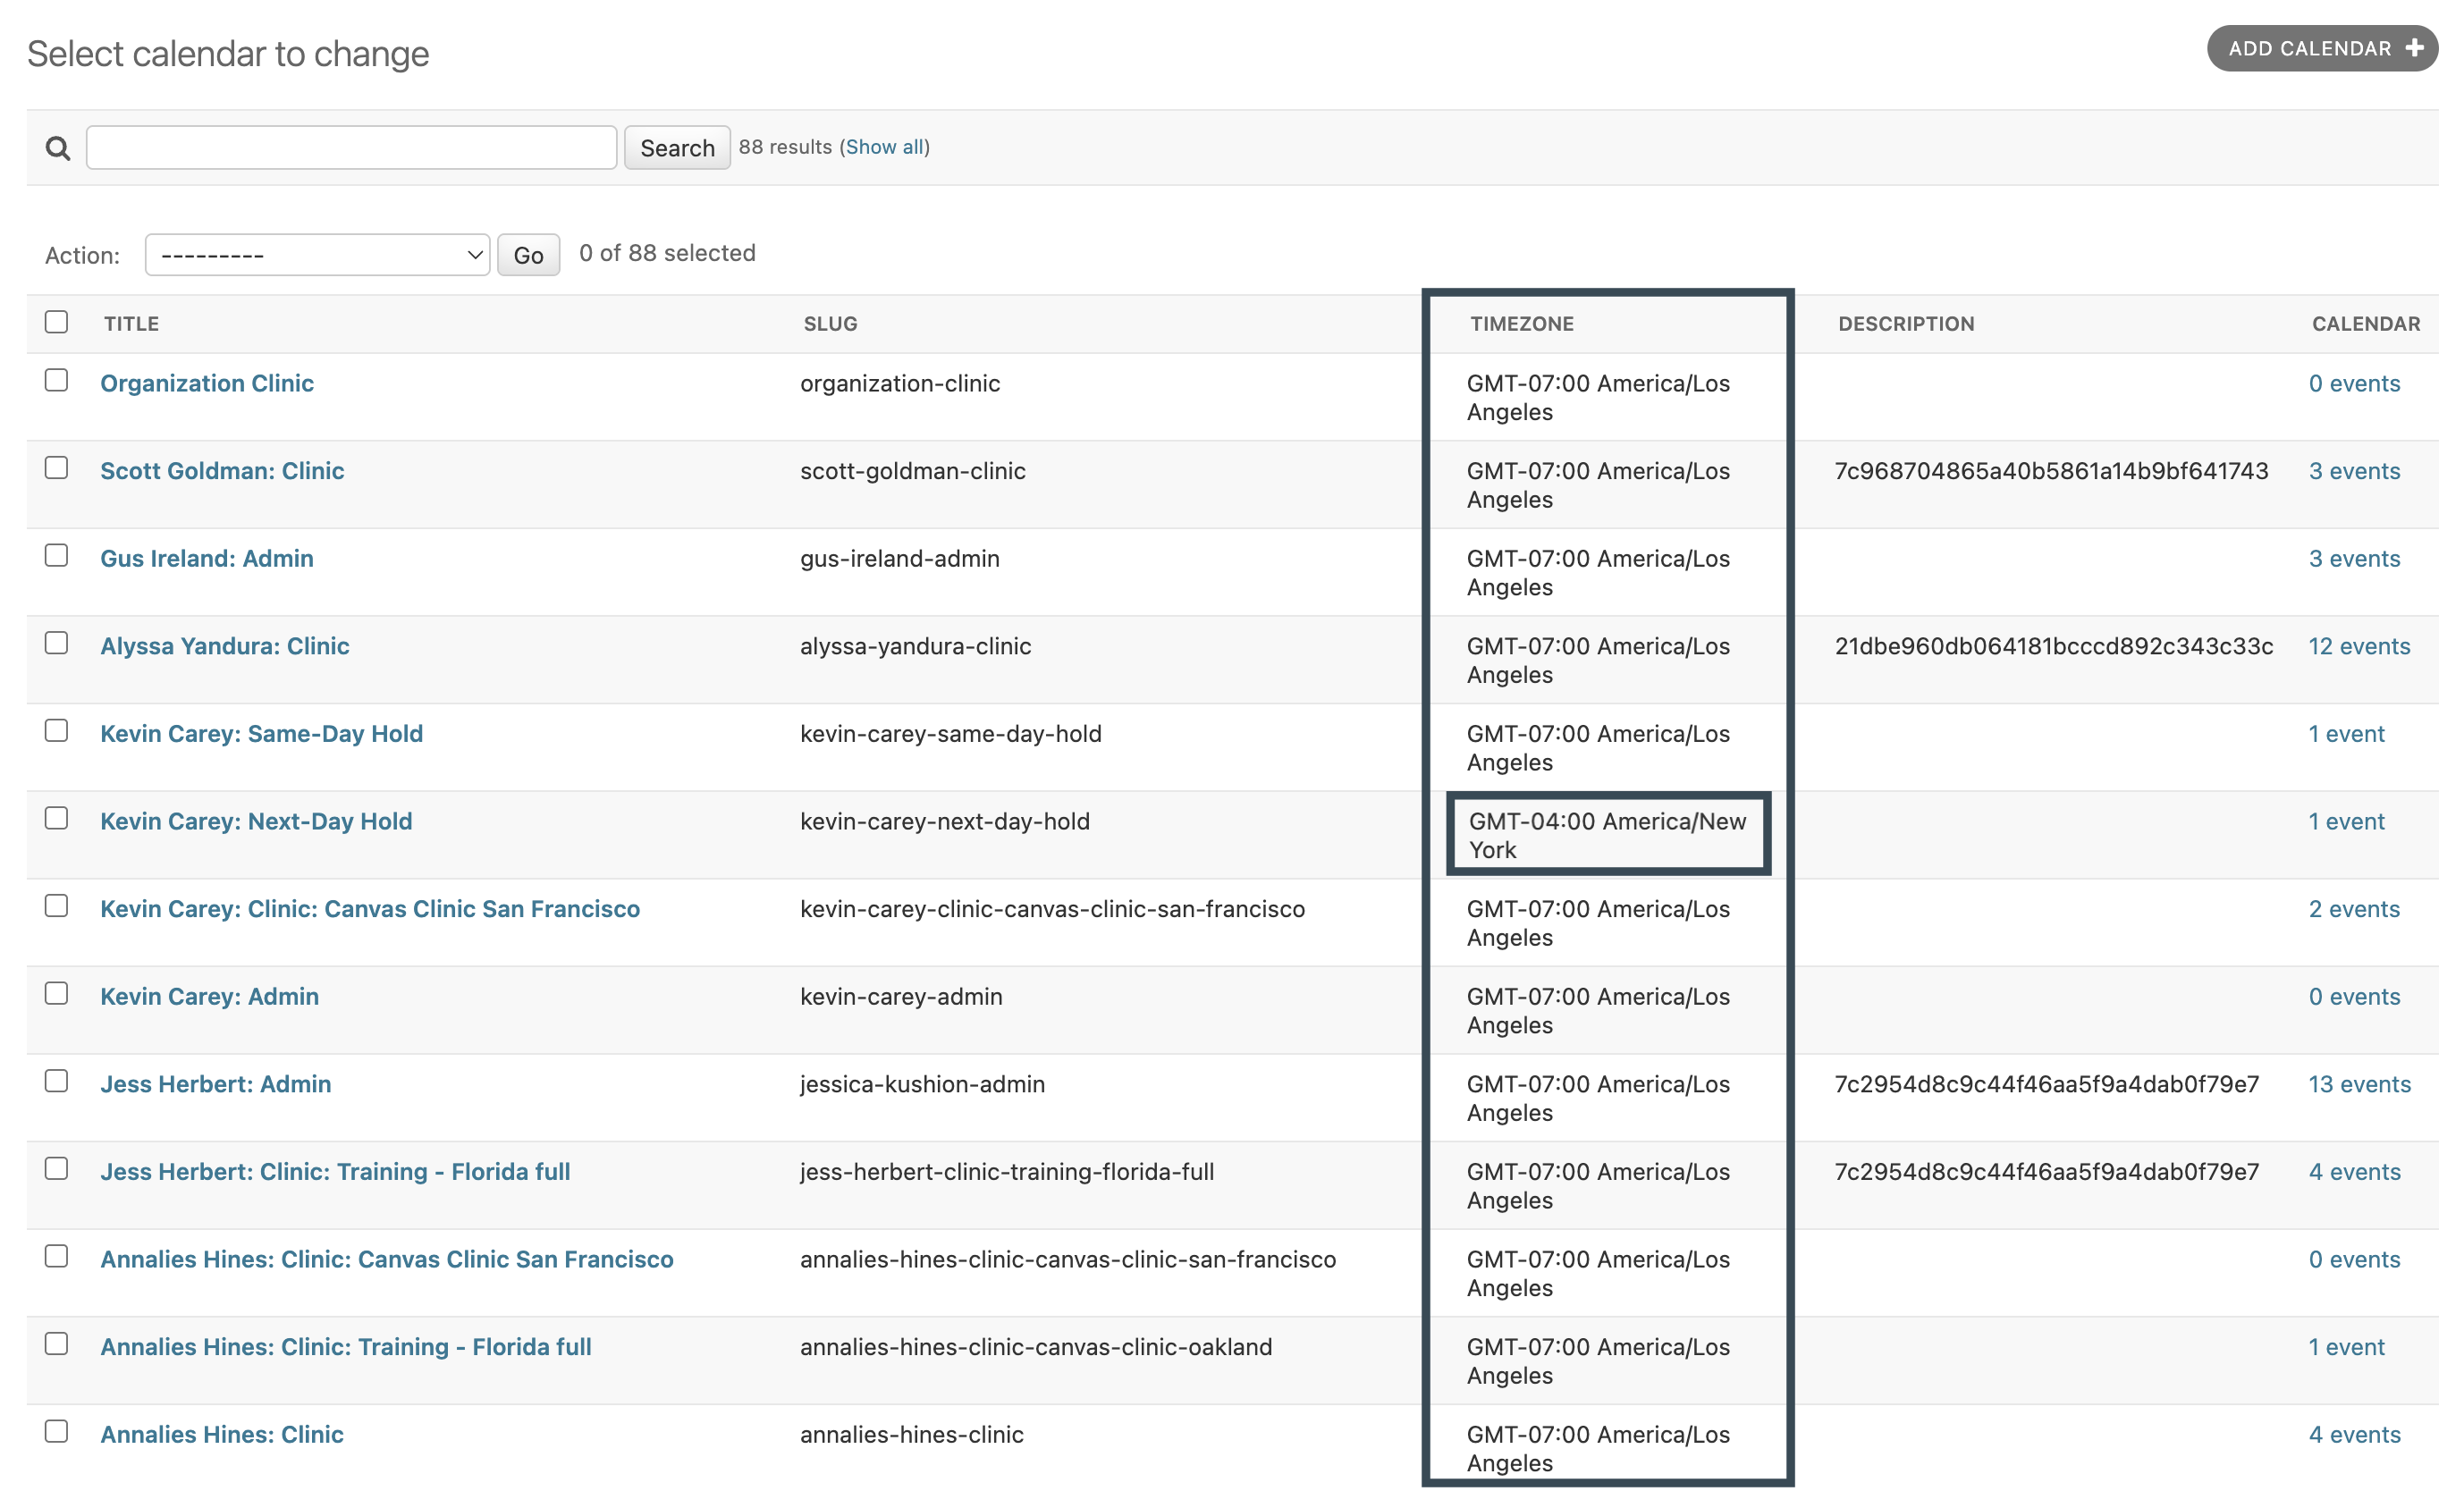Open Alyssa Yandura's 12 events link
Viewport: 2464px width, 1491px height.
tap(2358, 647)
